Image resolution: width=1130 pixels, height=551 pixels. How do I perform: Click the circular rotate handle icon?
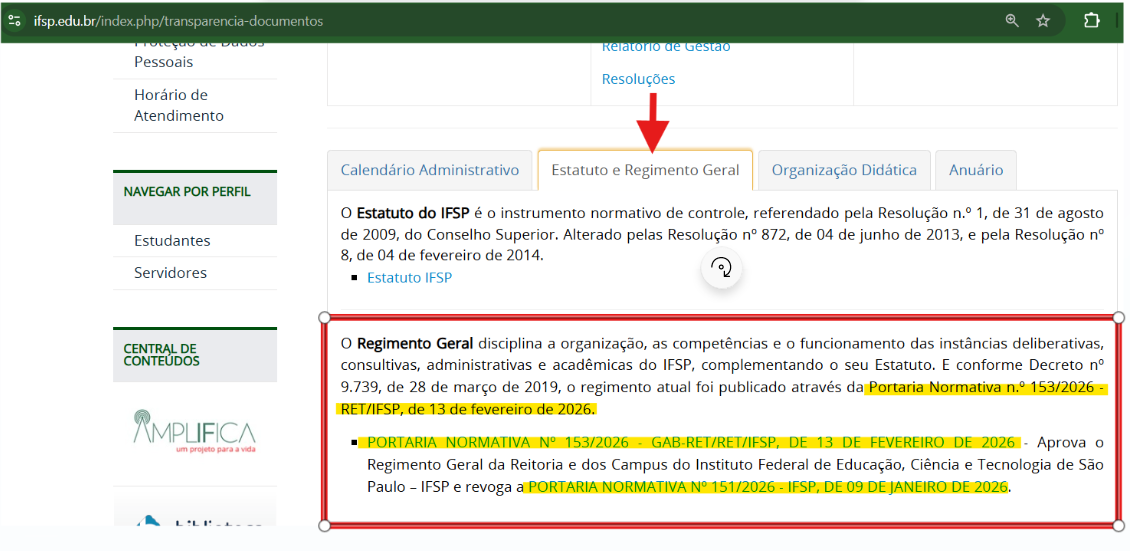click(721, 267)
